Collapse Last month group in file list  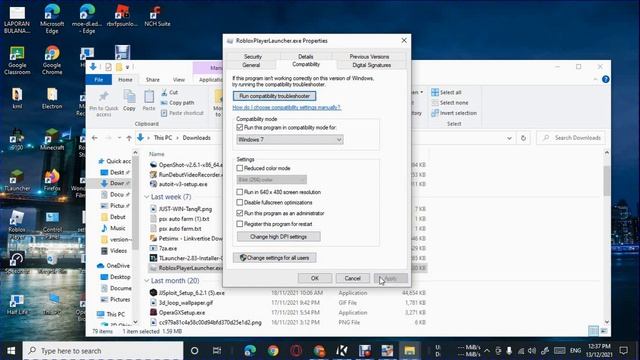(x=147, y=281)
